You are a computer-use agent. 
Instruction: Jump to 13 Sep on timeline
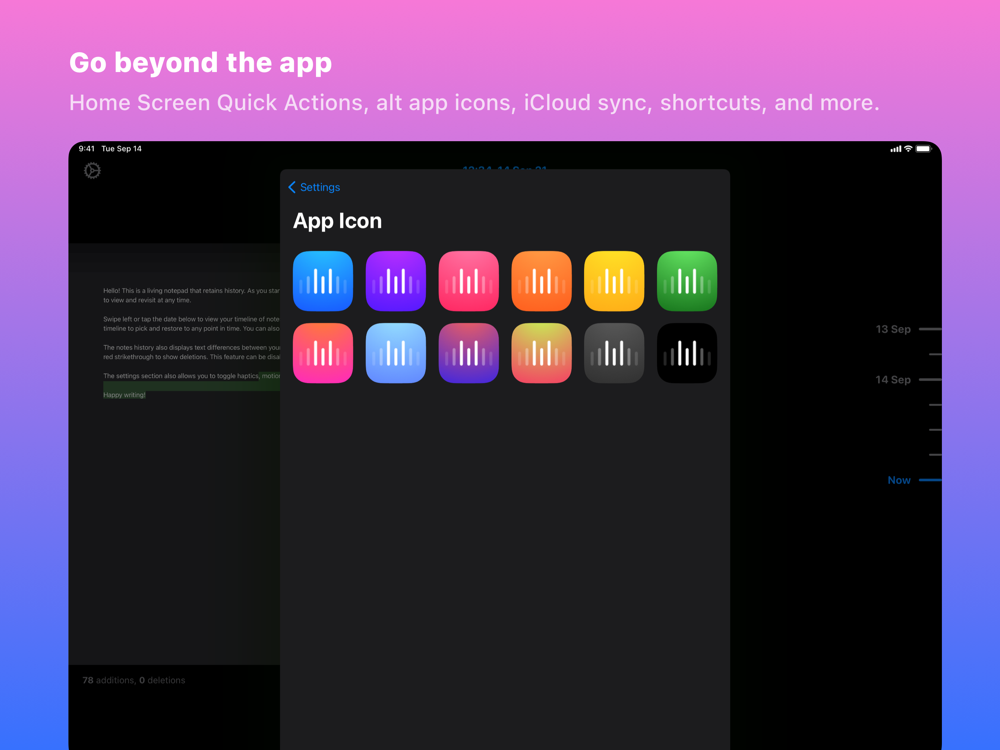point(893,329)
